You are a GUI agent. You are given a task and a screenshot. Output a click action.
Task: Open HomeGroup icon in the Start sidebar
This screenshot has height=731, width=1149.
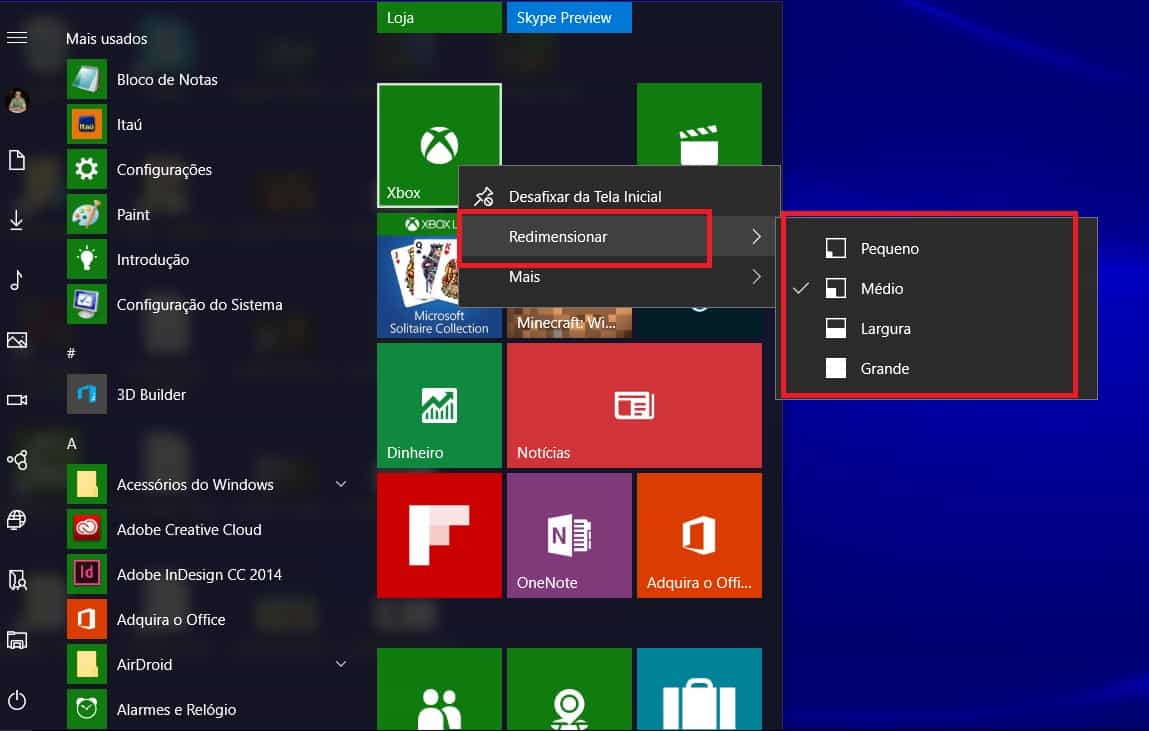pyautogui.click(x=17, y=460)
